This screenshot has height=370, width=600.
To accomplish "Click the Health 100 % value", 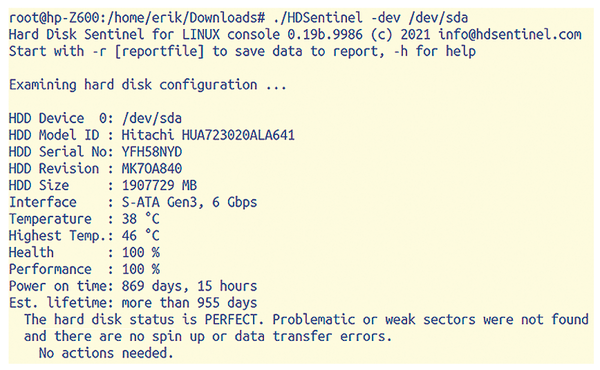I will [140, 253].
